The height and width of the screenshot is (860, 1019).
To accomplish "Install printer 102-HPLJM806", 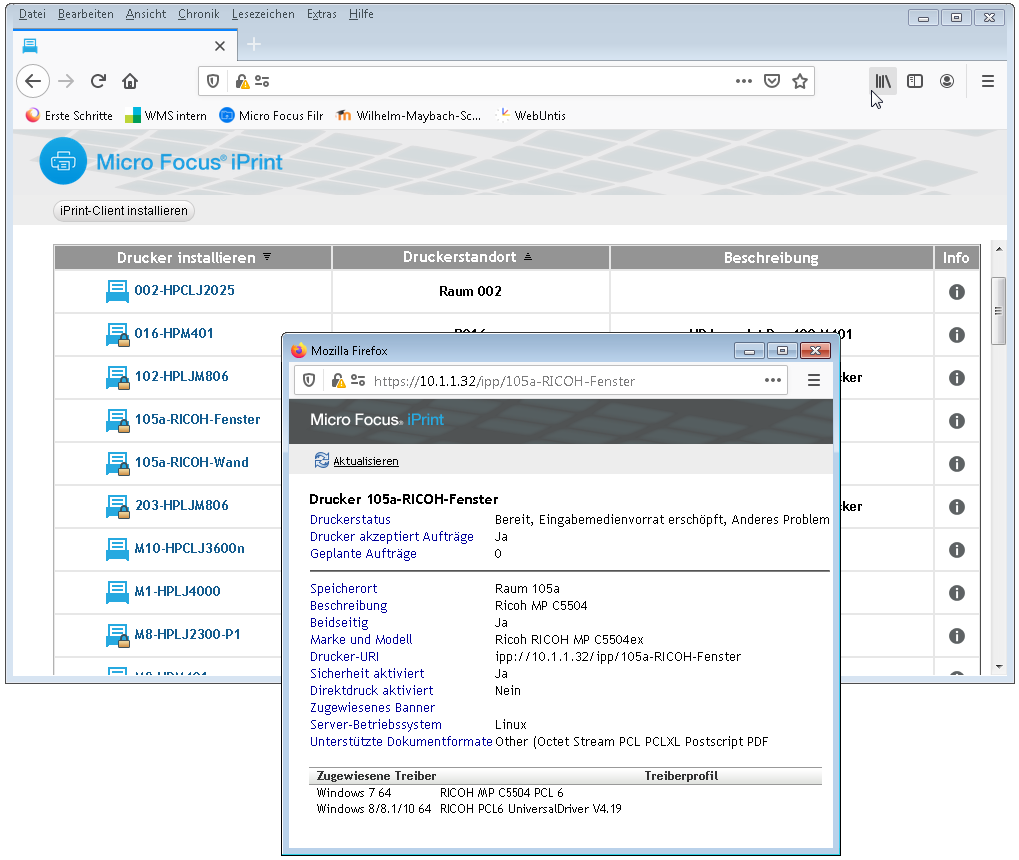I will 181,376.
